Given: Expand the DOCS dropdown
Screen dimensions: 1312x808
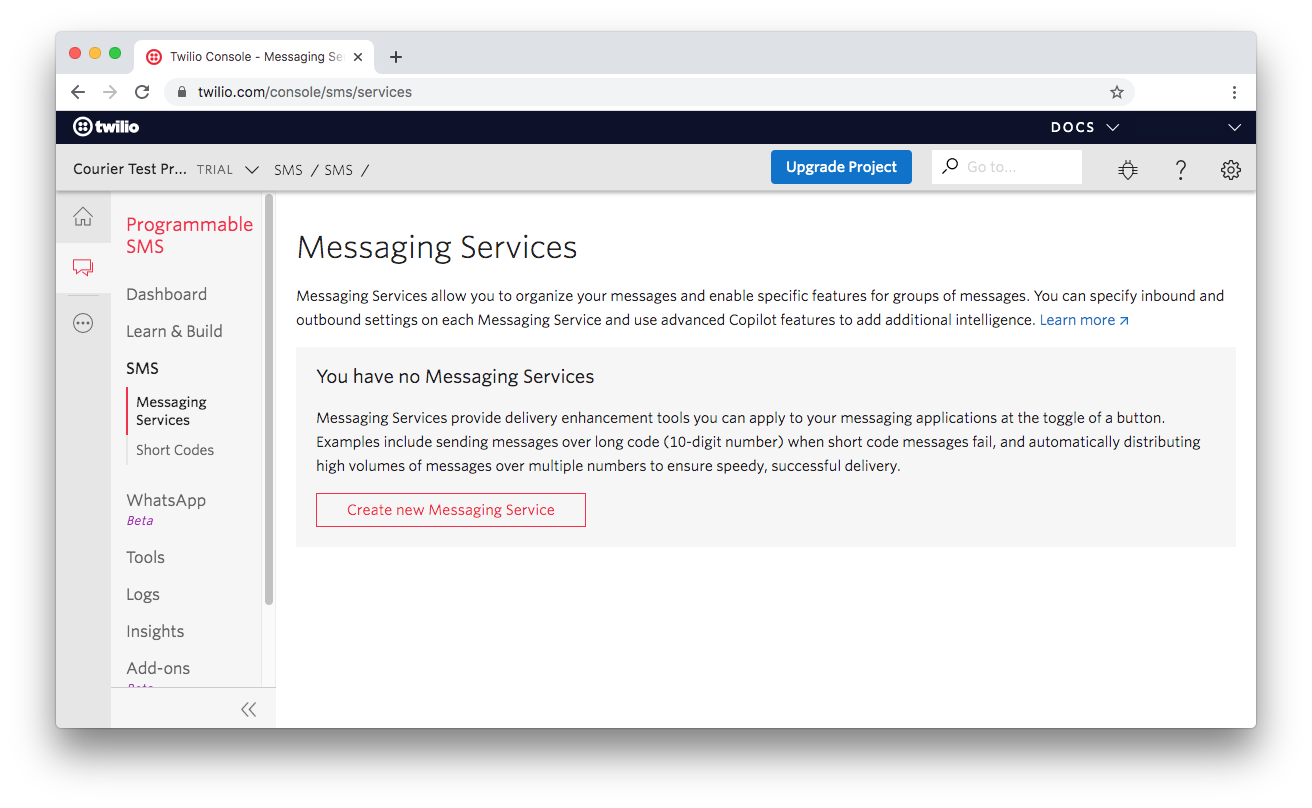Looking at the screenshot, I should 1085,127.
